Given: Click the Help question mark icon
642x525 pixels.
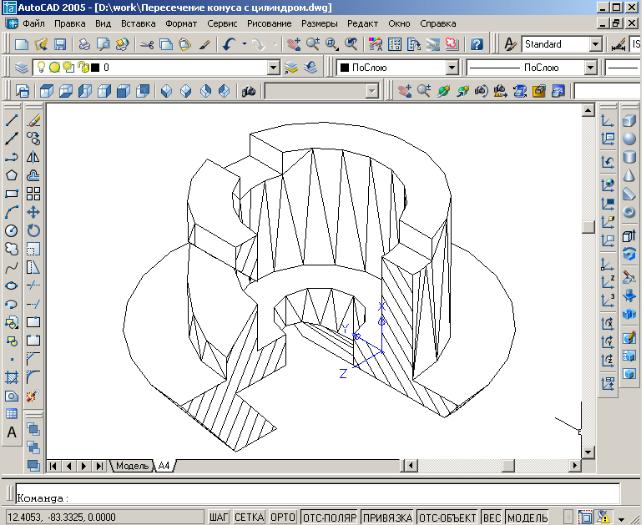Looking at the screenshot, I should [x=477, y=44].
